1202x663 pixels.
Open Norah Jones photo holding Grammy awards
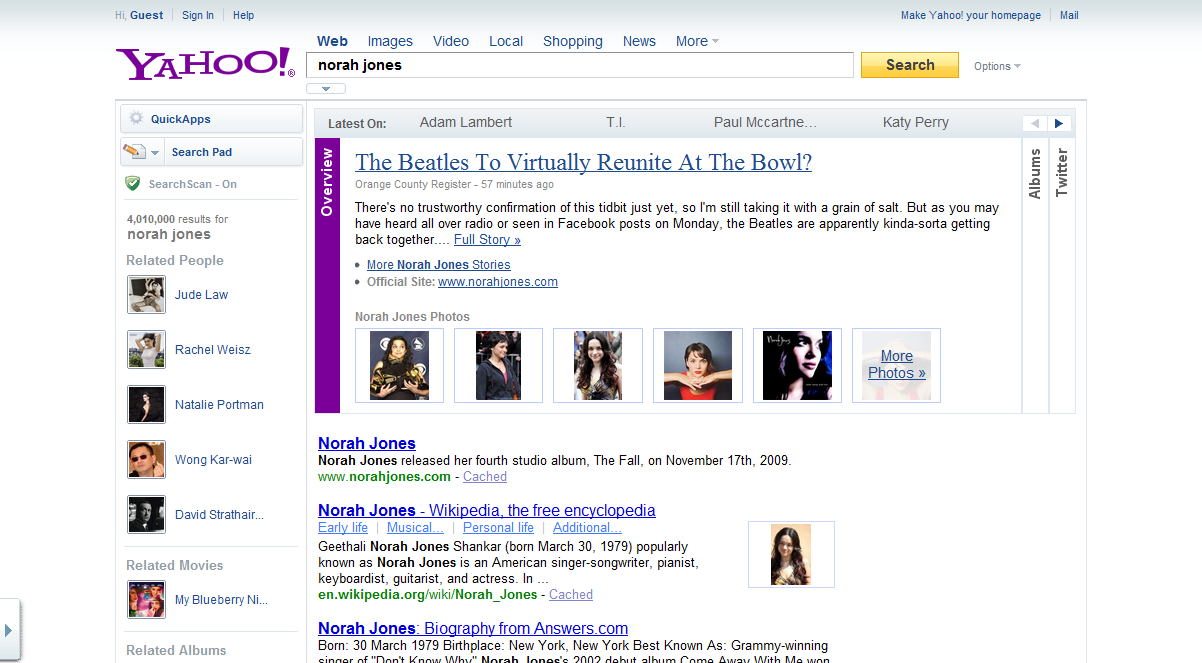399,366
